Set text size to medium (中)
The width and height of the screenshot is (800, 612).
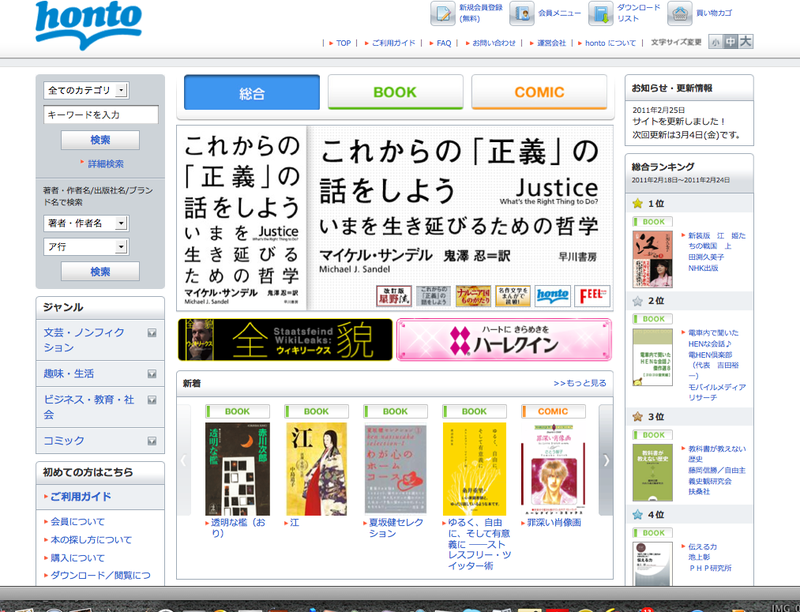pos(731,42)
